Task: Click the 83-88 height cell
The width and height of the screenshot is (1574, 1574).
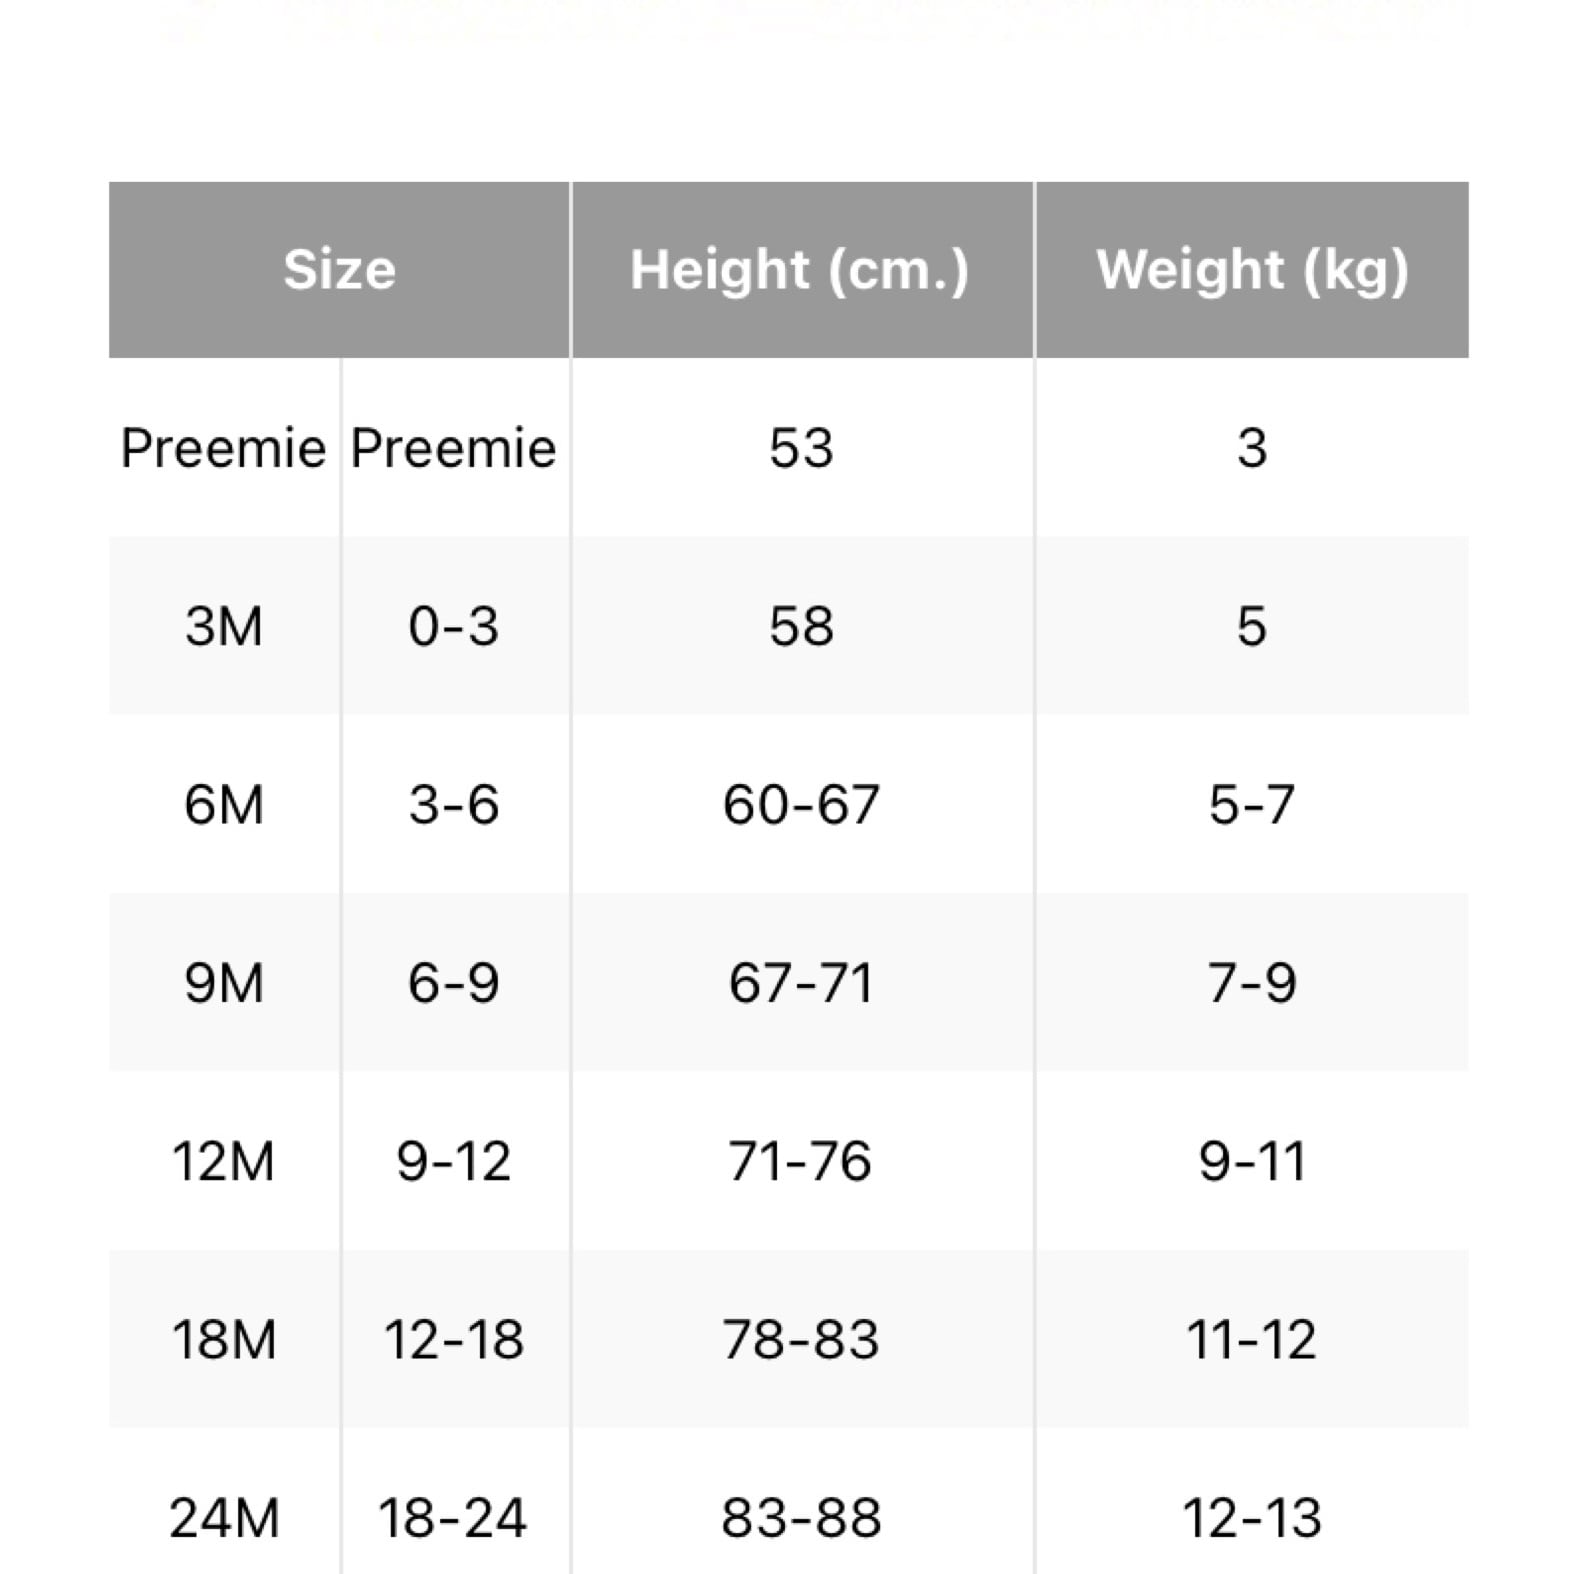Action: (x=801, y=1517)
